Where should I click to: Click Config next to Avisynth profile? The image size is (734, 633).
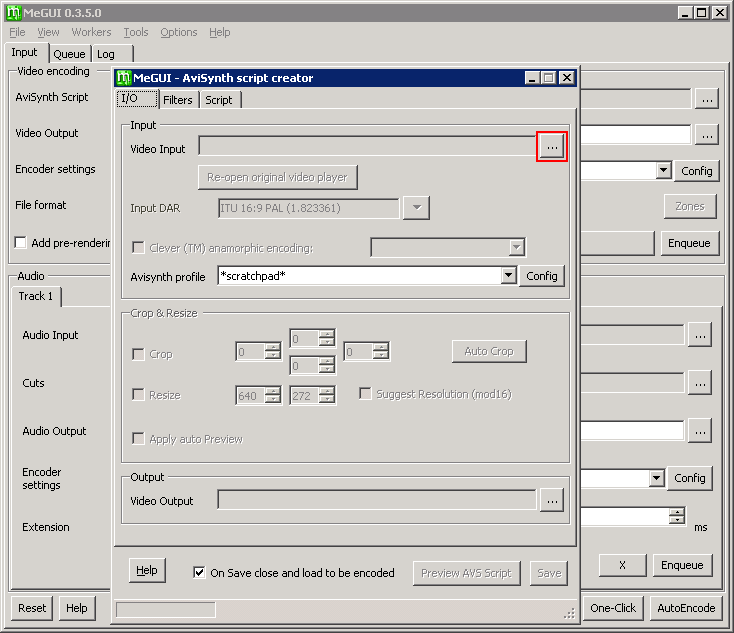click(542, 276)
